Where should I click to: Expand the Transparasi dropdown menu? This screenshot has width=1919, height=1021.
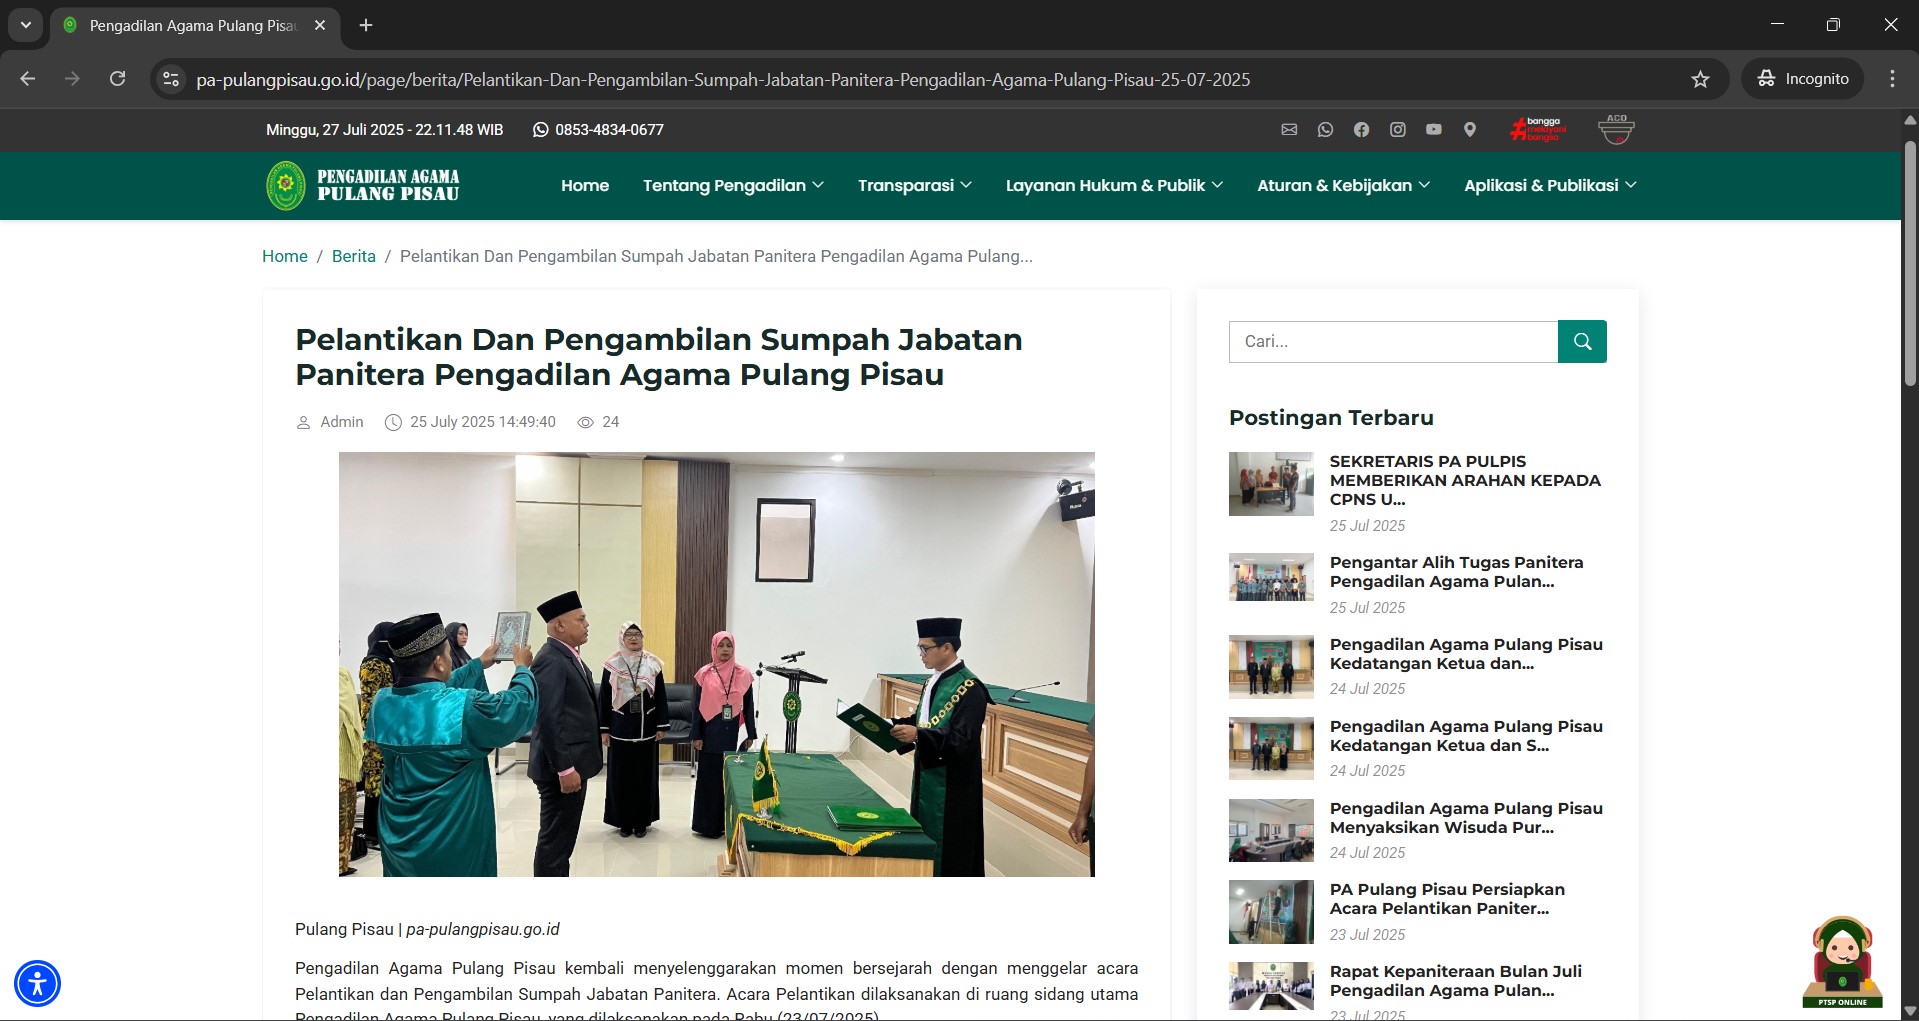[x=914, y=186]
